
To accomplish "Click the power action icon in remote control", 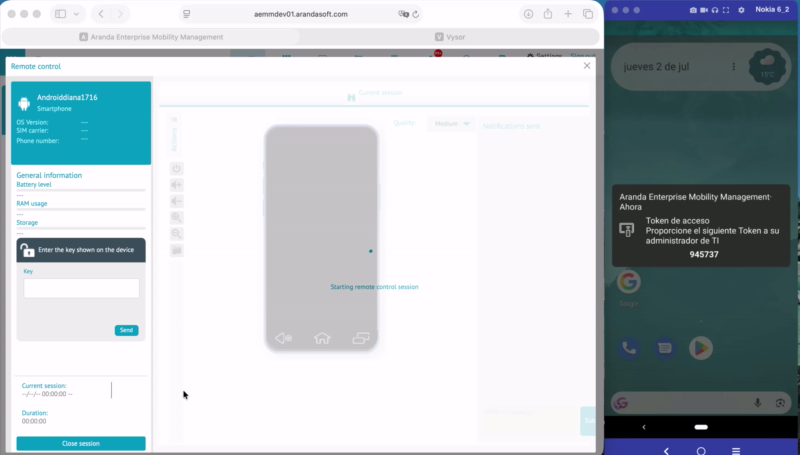I will [177, 168].
